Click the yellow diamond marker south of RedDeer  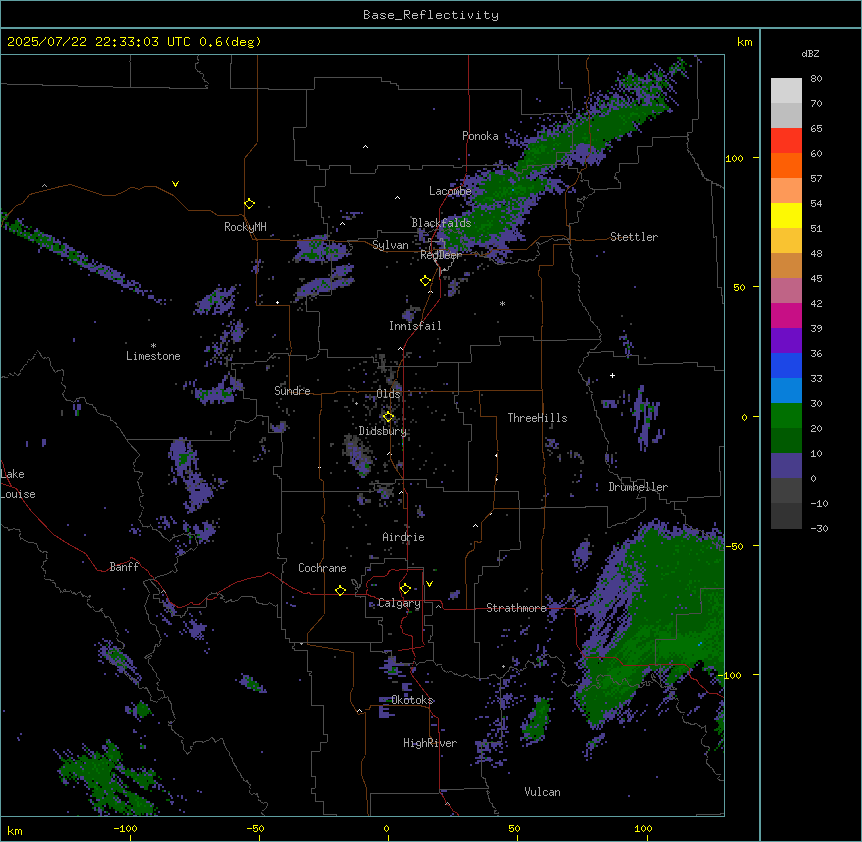point(426,281)
